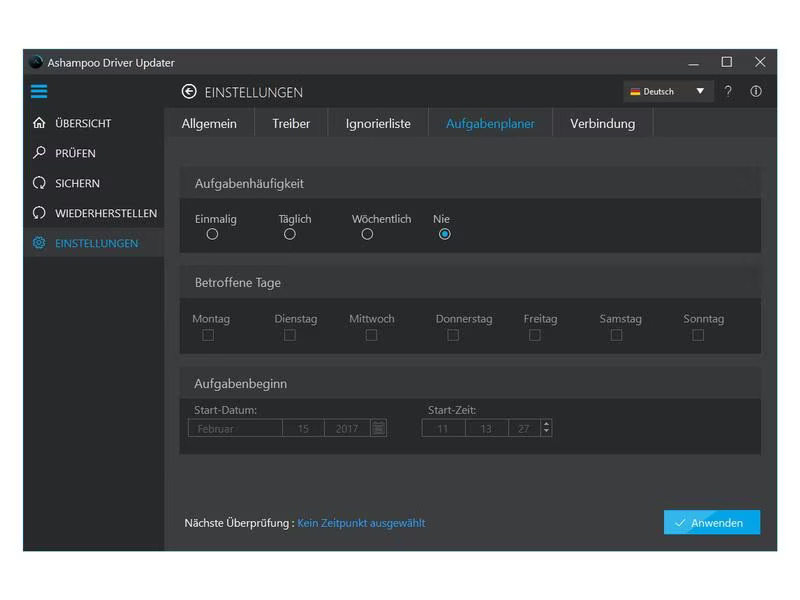The height and width of the screenshot is (600, 800).
Task: Click the Ashampoo Driver Updater logo icon
Action: [x=36, y=62]
